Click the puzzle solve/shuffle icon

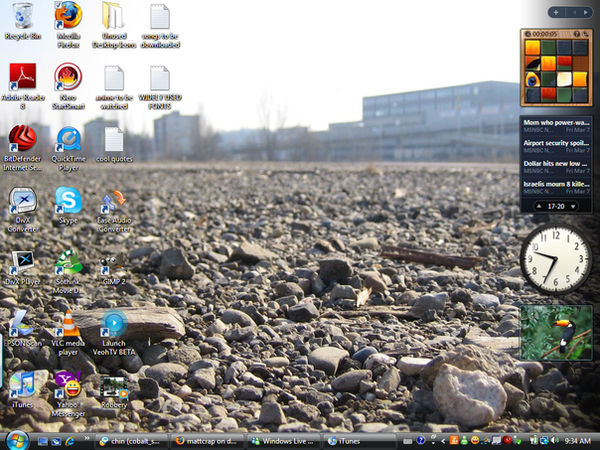[x=586, y=34]
